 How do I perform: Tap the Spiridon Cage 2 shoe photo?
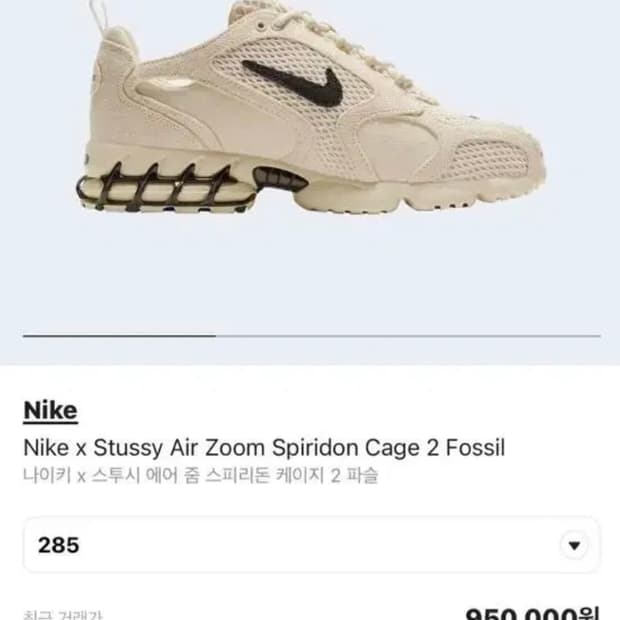(x=310, y=107)
